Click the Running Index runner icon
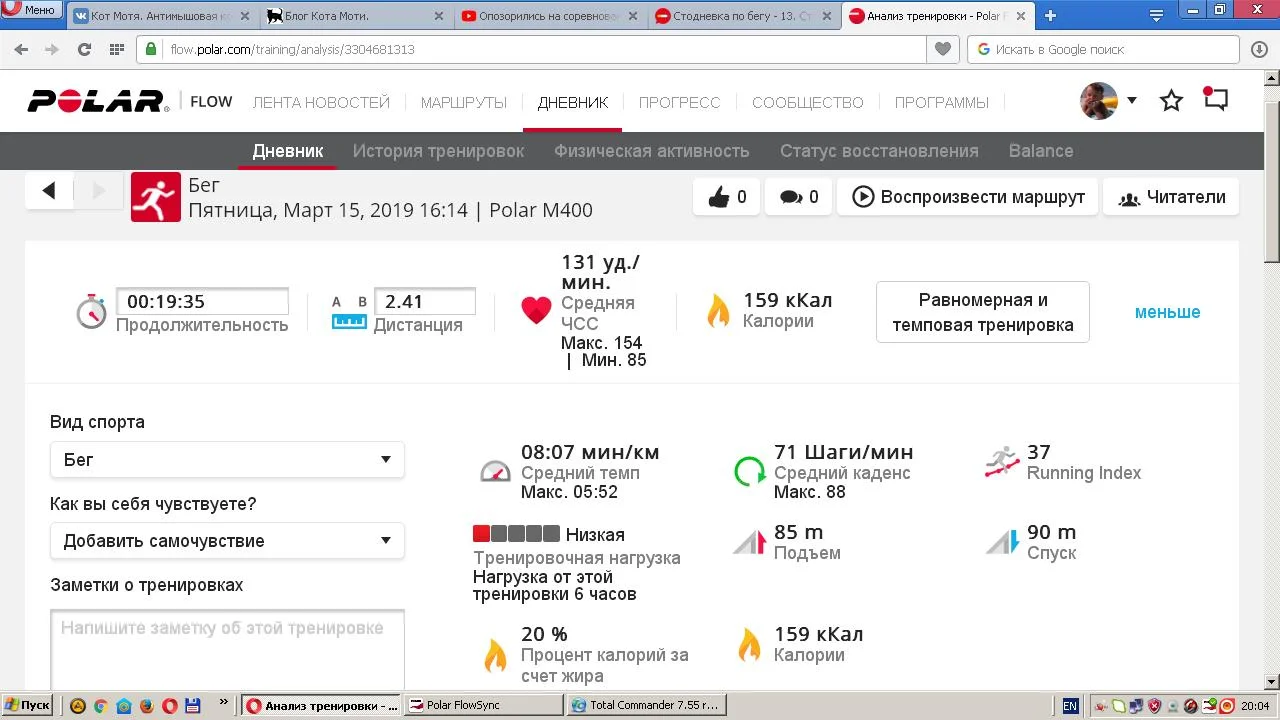Image resolution: width=1280 pixels, height=720 pixels. tap(1002, 461)
